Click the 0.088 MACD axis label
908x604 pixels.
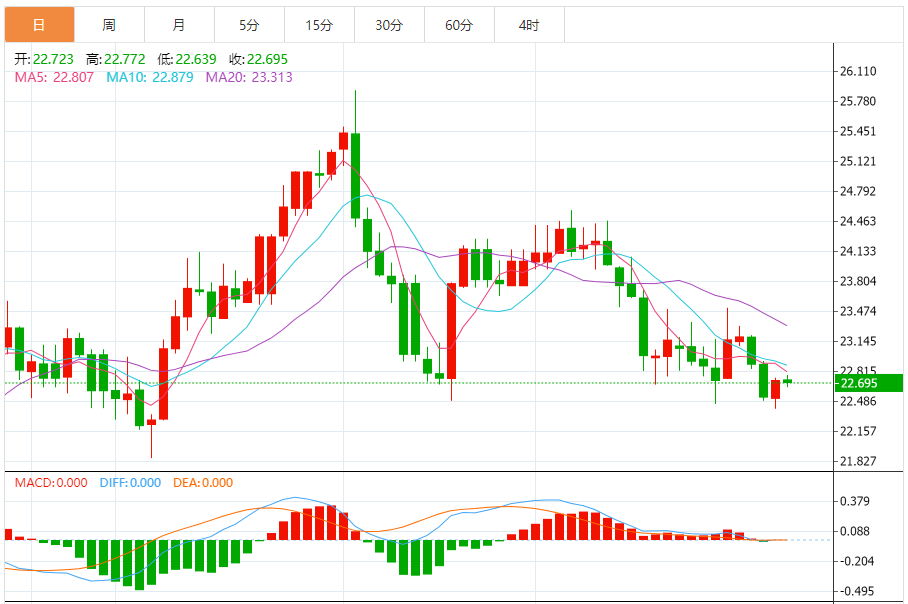(x=855, y=532)
